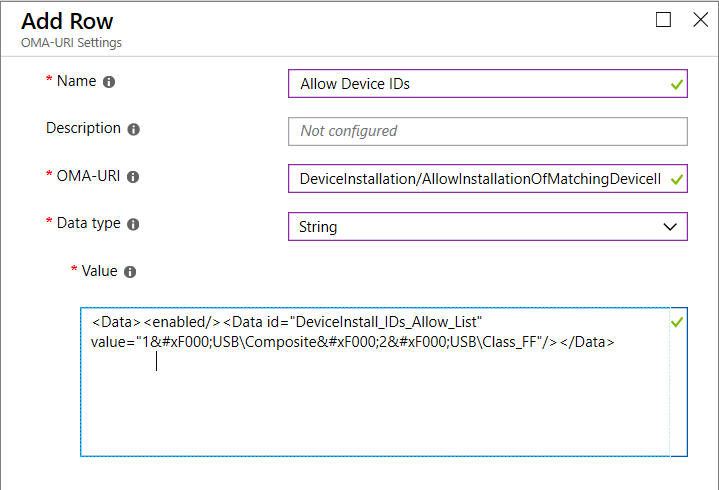Close the Add Row panel
This screenshot has width=719, height=490.
[x=700, y=20]
